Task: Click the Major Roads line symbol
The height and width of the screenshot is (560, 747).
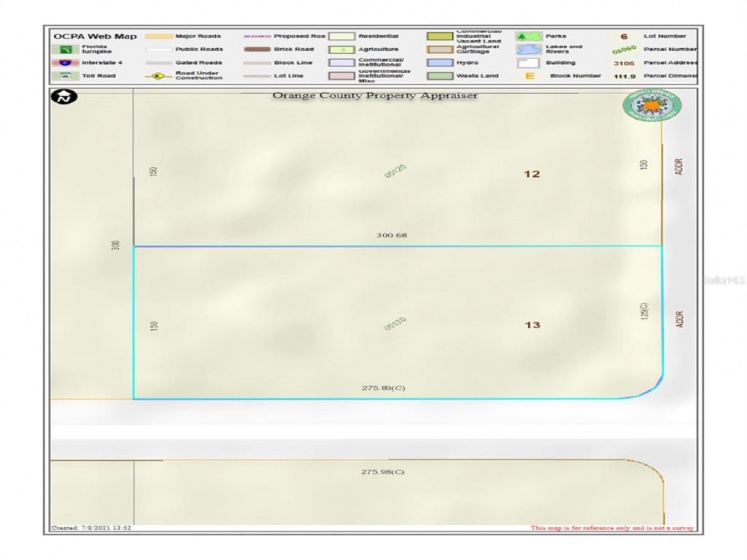Action: point(159,36)
